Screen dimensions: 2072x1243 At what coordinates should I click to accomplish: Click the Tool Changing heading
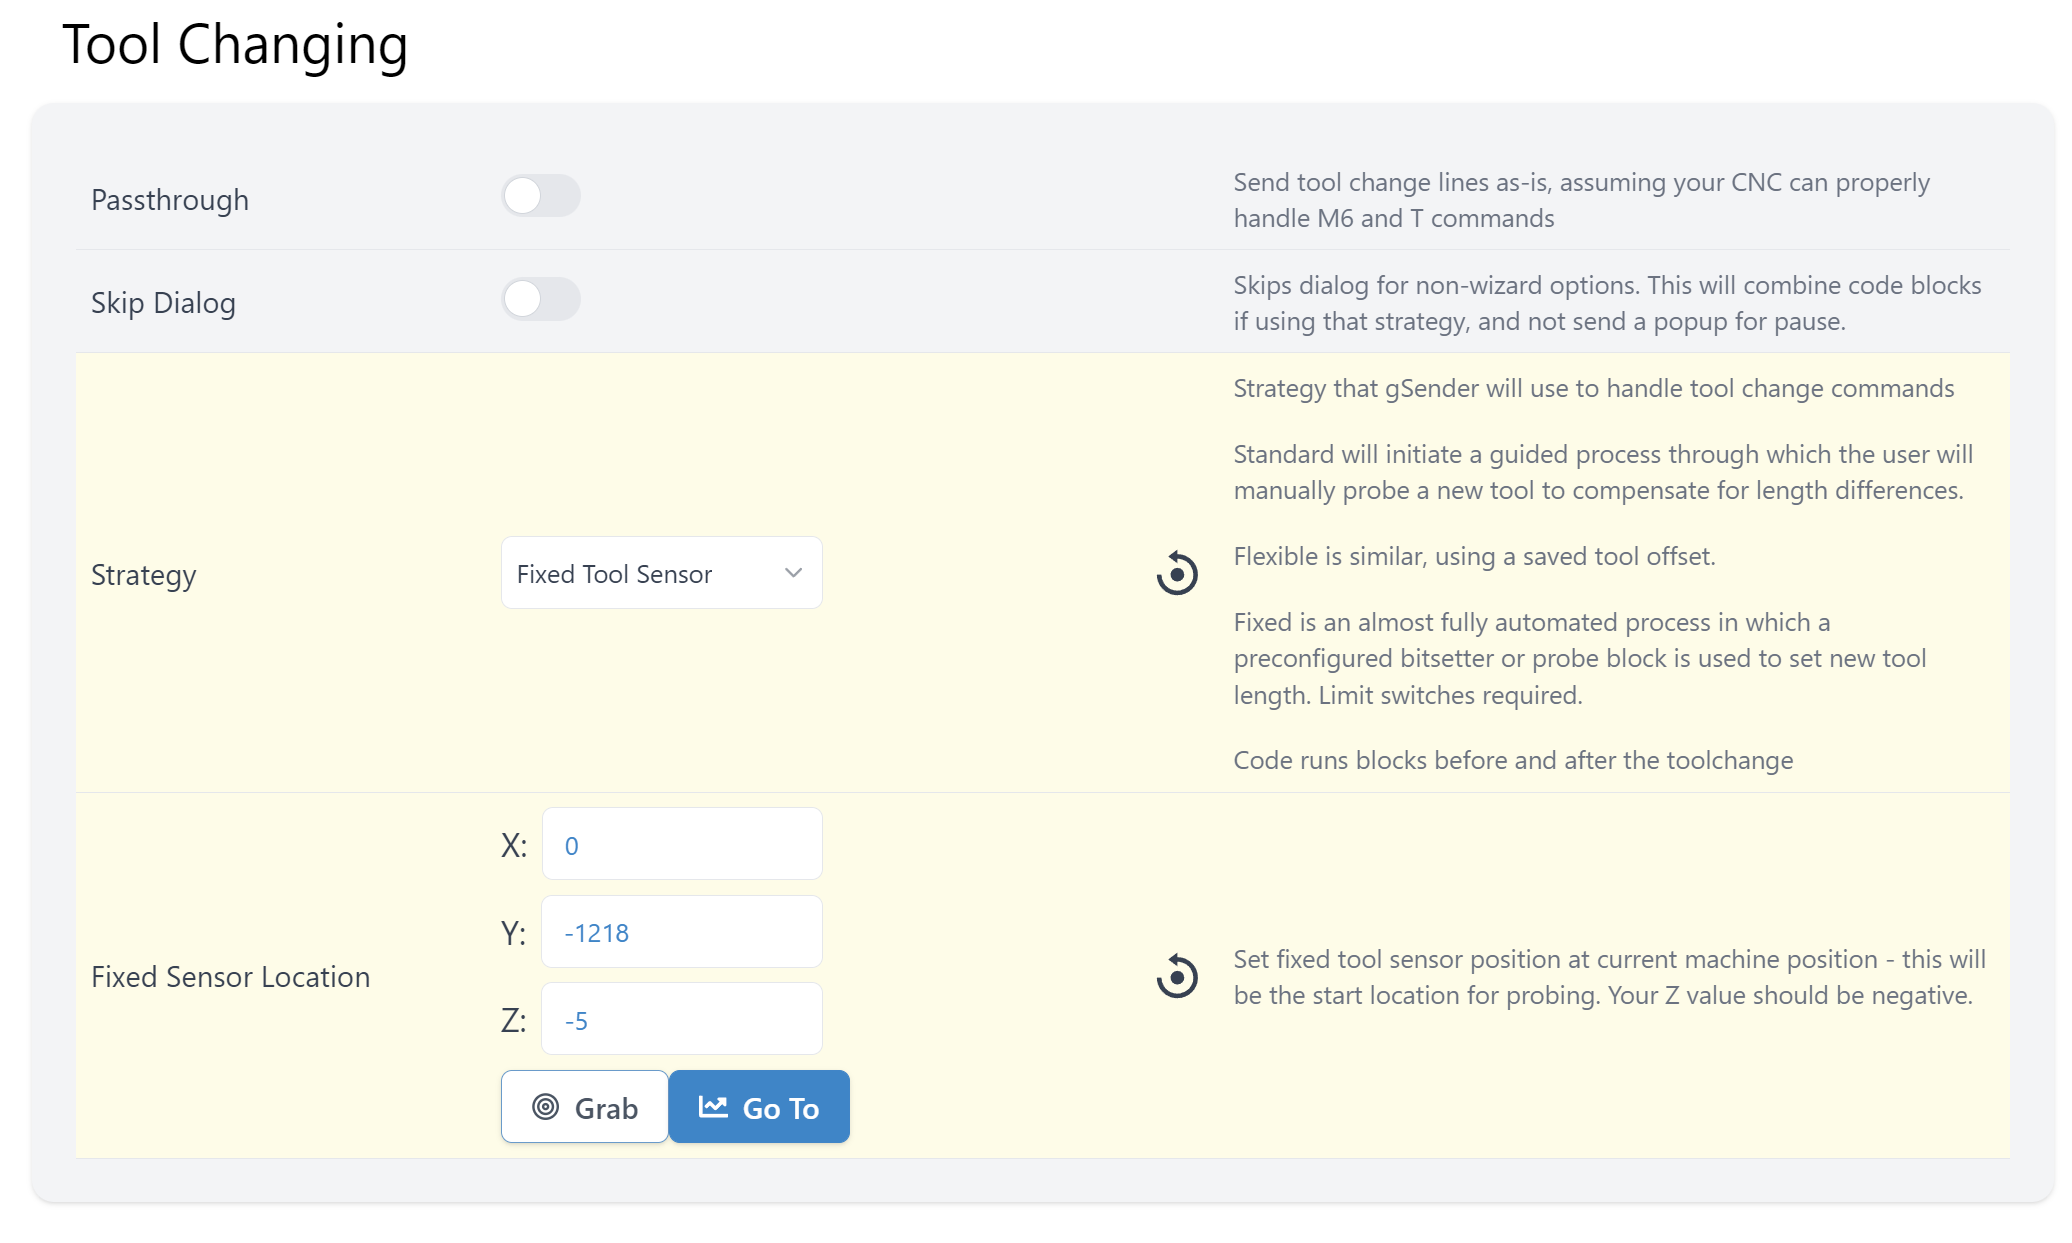(x=235, y=46)
